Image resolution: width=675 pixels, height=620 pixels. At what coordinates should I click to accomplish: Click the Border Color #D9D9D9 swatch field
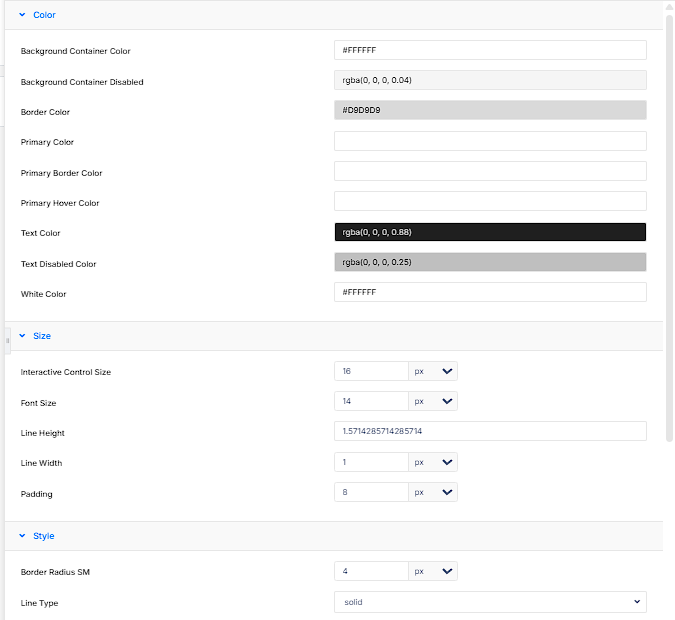tap(490, 110)
